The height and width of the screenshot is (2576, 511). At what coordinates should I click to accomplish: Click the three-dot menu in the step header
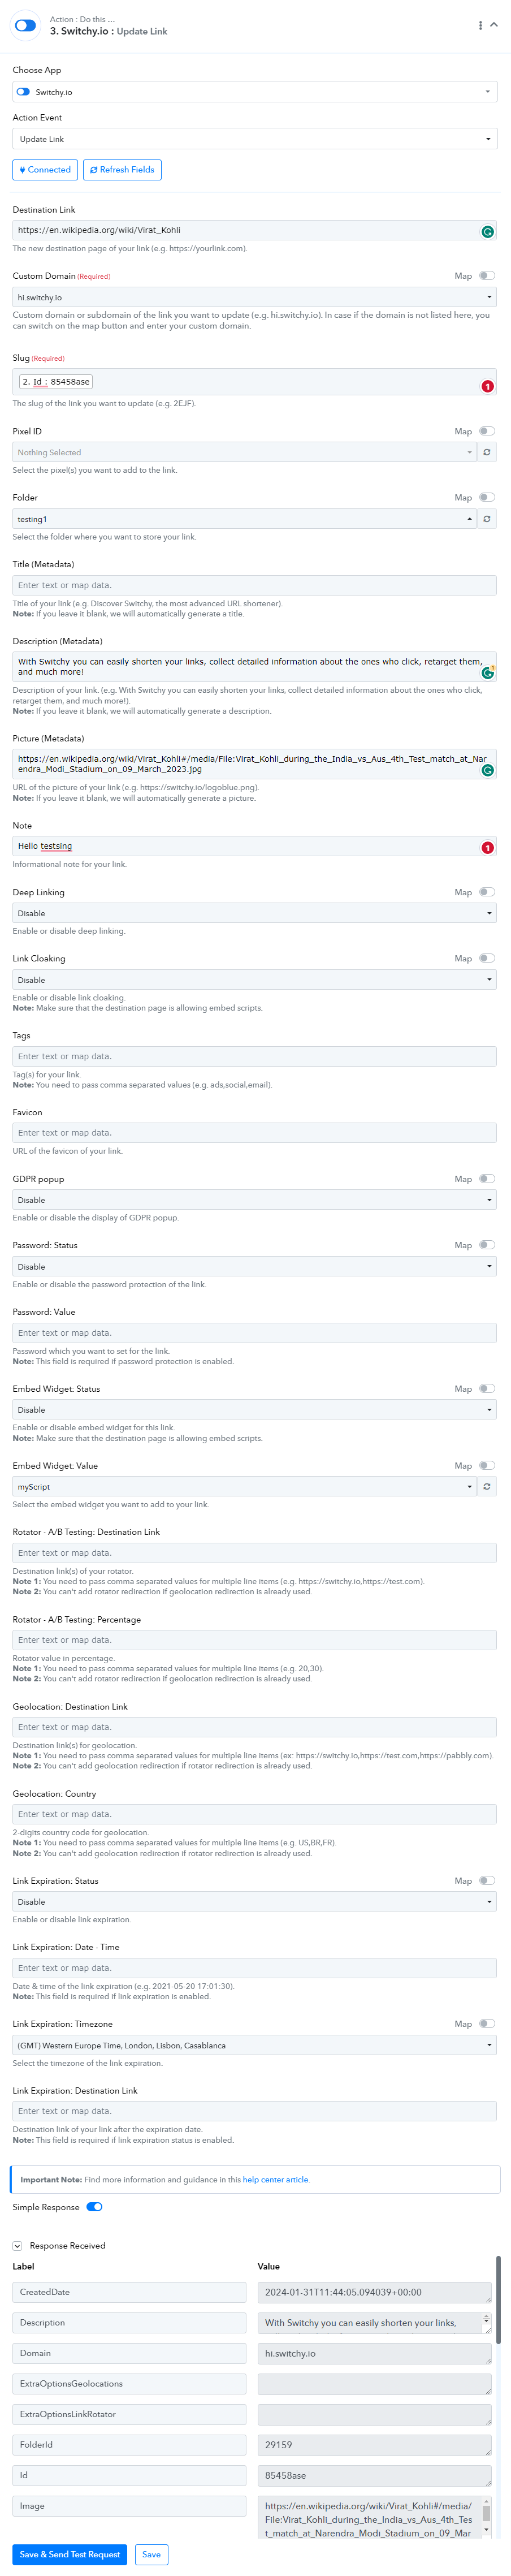[480, 25]
